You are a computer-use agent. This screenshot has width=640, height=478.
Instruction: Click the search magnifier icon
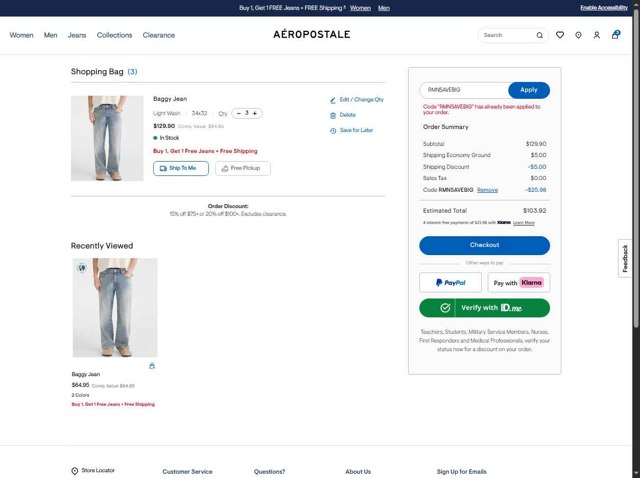540,36
